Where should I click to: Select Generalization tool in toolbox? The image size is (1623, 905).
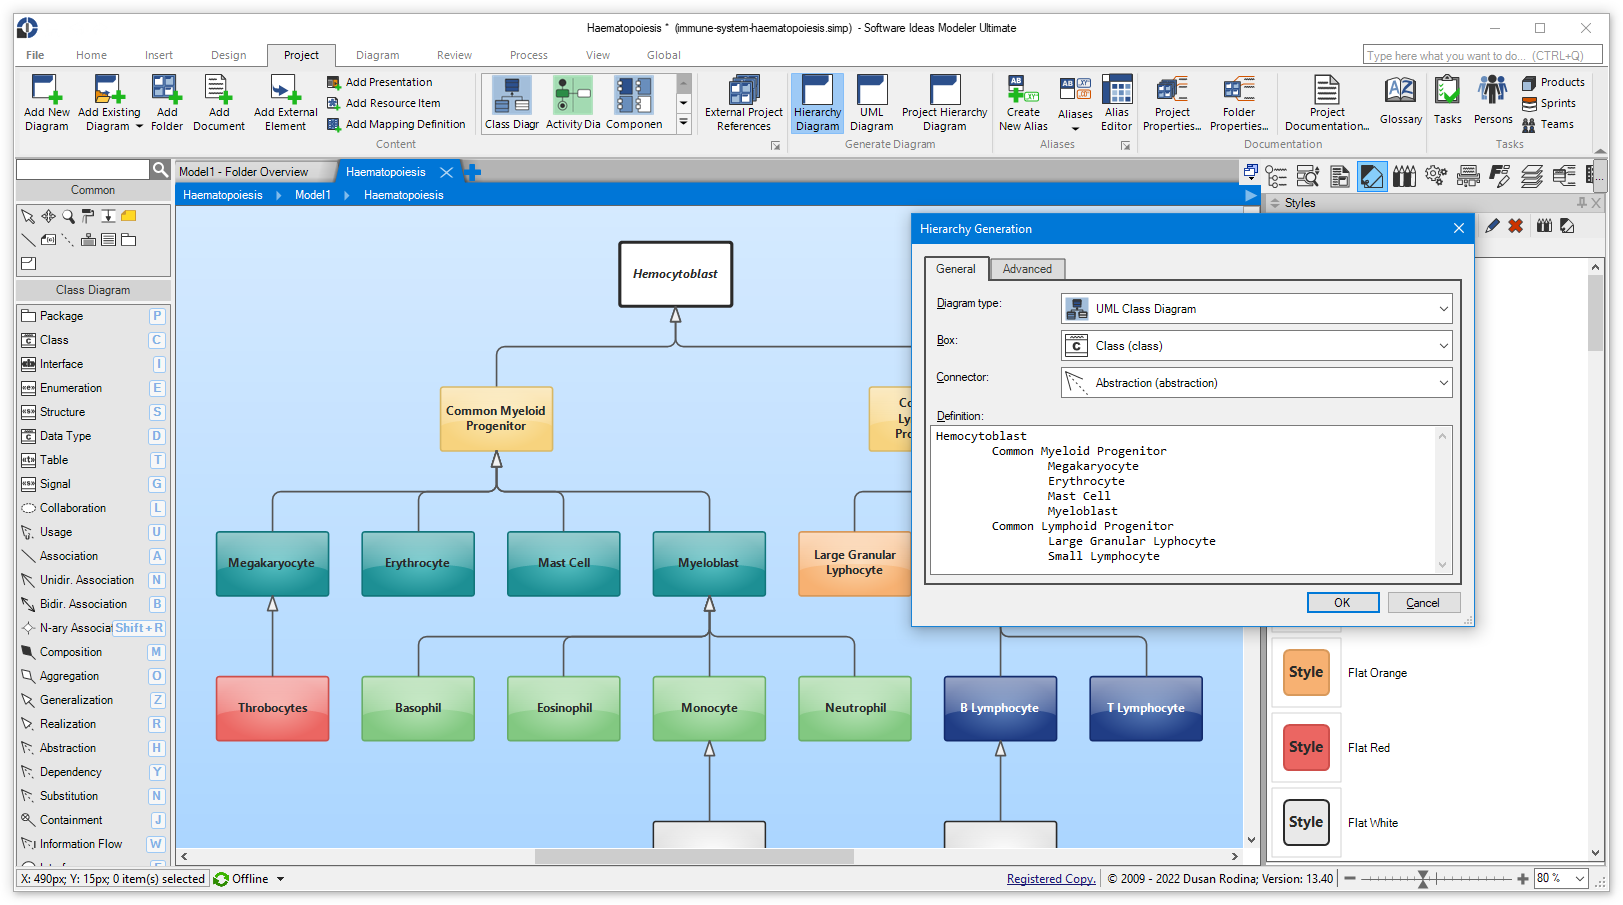click(x=93, y=700)
